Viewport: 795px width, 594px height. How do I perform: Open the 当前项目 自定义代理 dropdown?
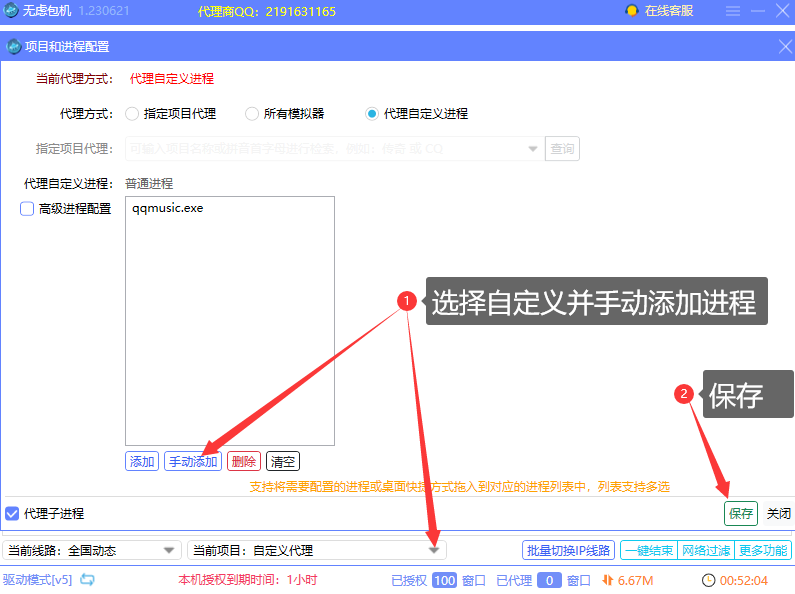tap(317, 550)
